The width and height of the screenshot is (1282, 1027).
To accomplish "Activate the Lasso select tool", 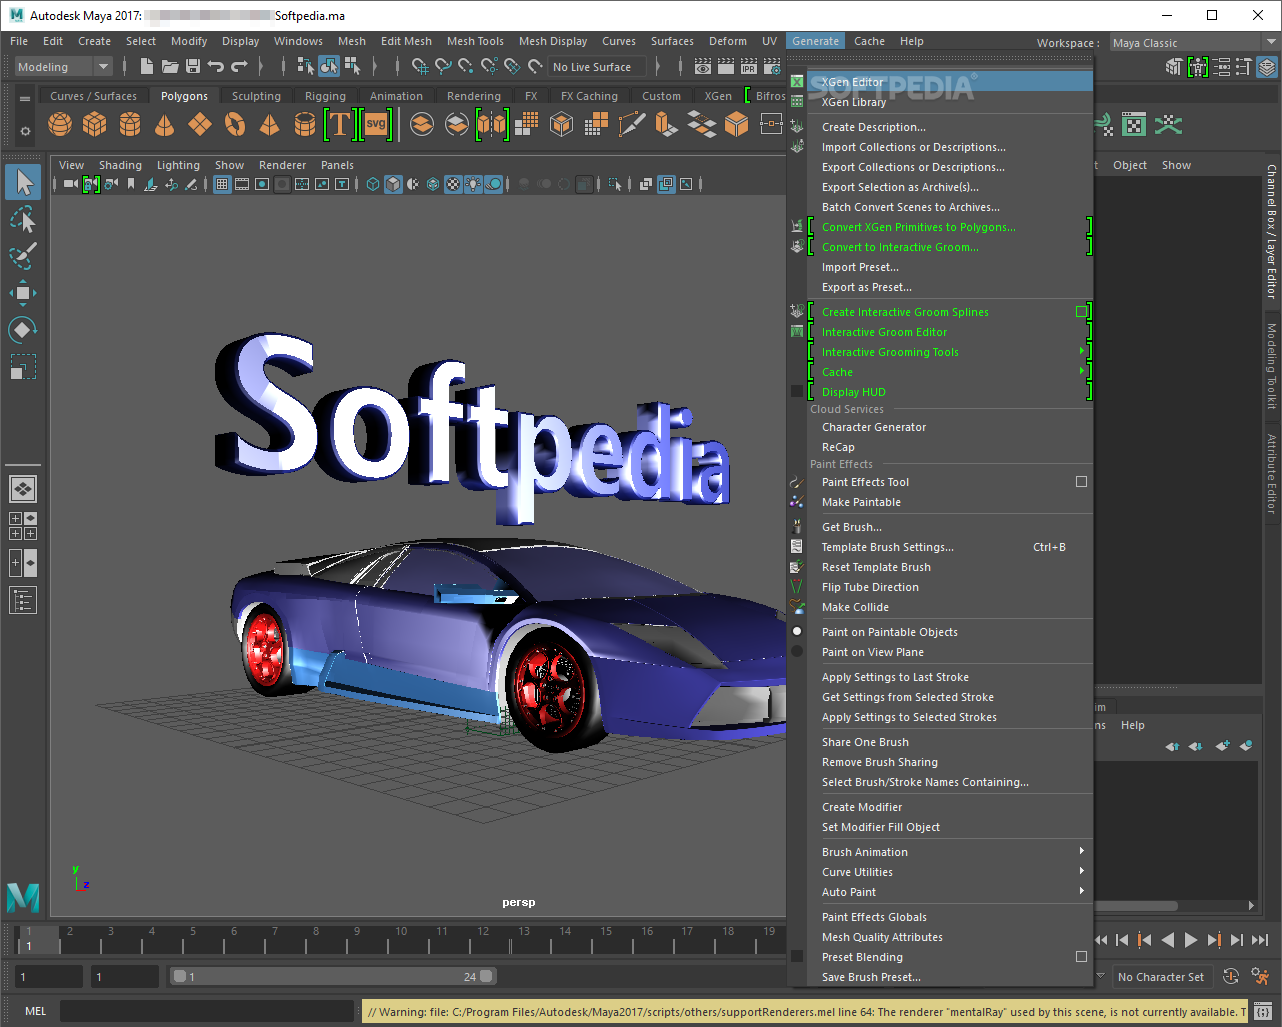I will coord(23,219).
